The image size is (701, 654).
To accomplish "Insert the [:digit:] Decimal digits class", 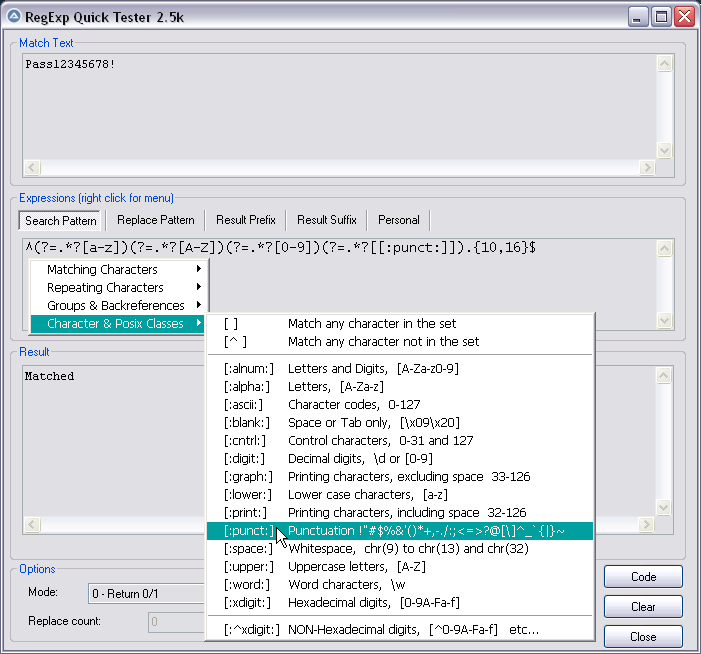I will 400,459.
